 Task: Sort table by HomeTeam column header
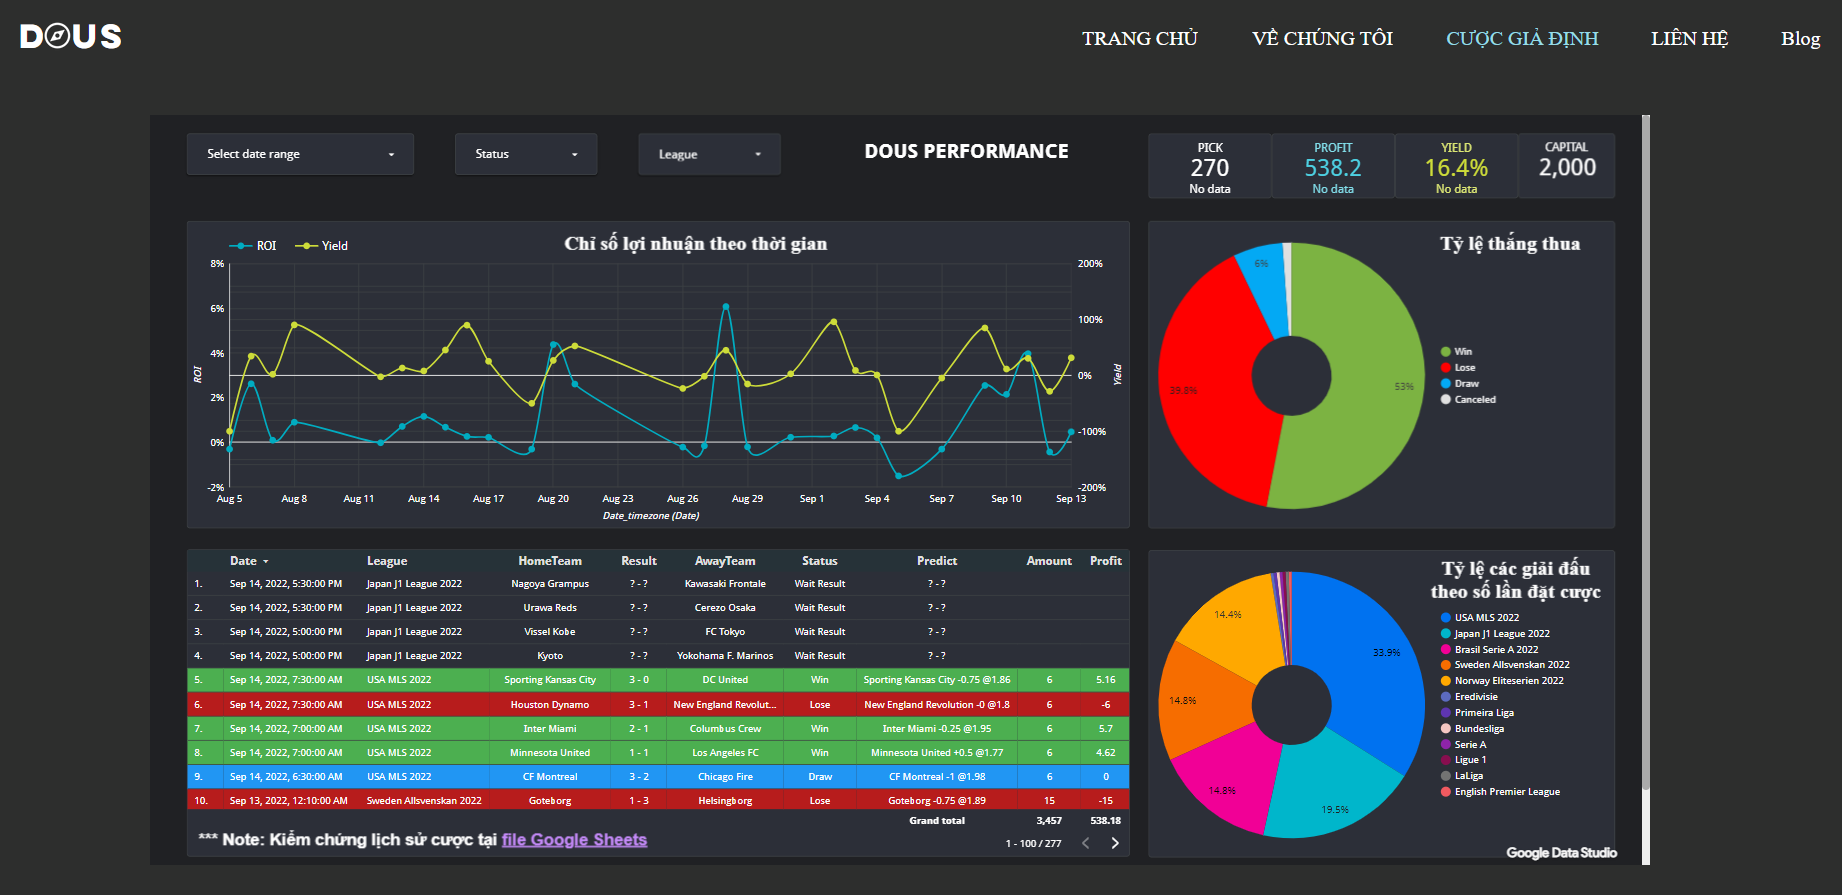pos(550,561)
